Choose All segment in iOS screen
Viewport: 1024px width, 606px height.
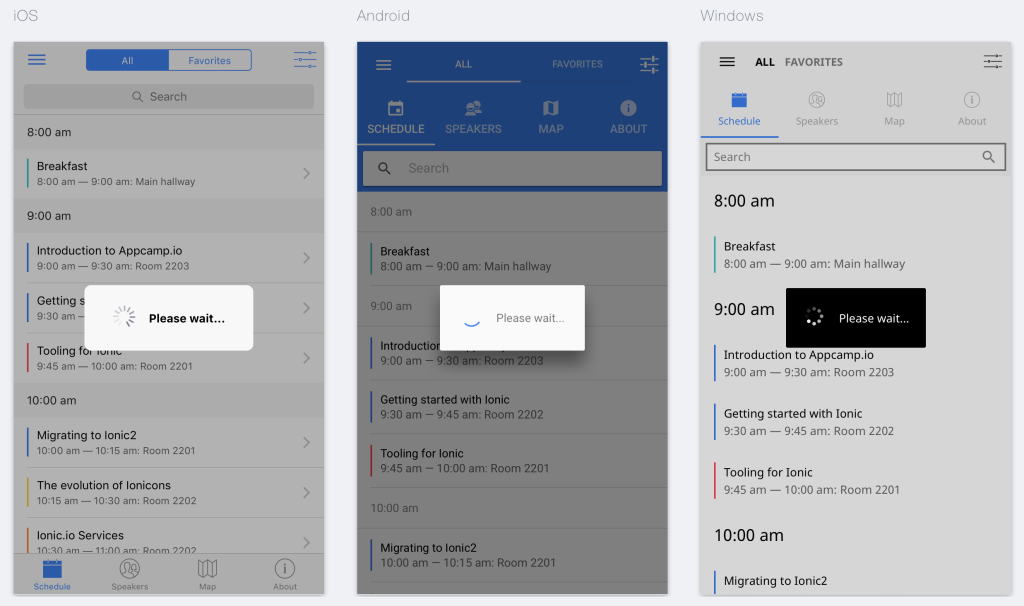(127, 60)
